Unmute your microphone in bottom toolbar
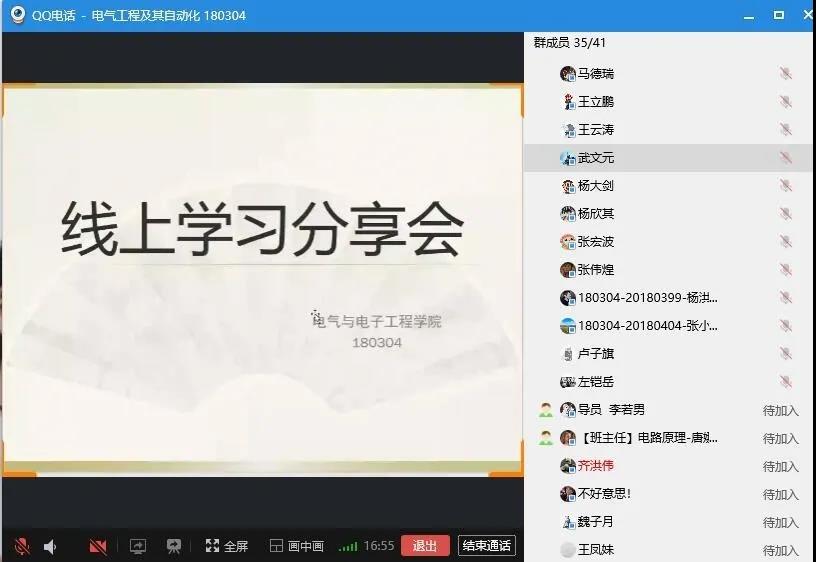816x562 pixels. (x=21, y=546)
